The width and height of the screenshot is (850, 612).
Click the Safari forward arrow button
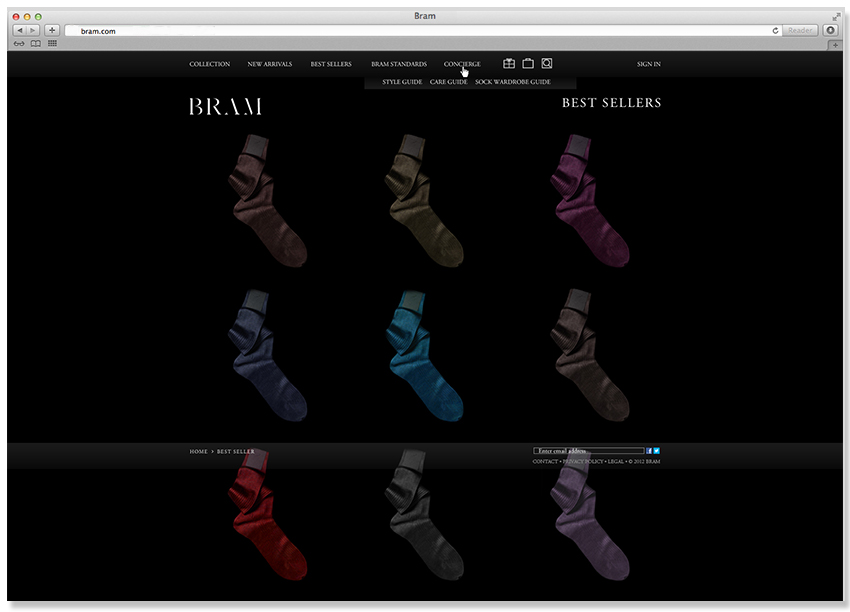[x=33, y=30]
